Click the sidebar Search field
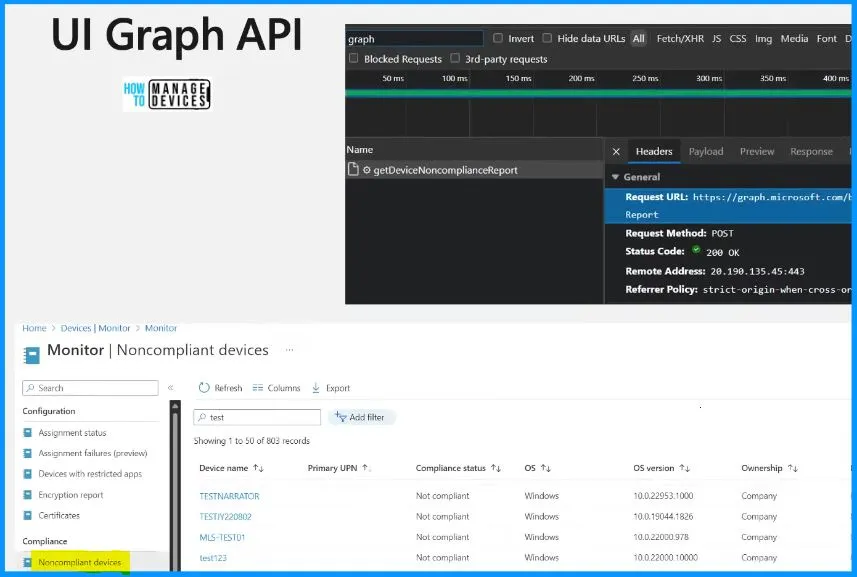Screen dimensions: 857x577 [90, 388]
